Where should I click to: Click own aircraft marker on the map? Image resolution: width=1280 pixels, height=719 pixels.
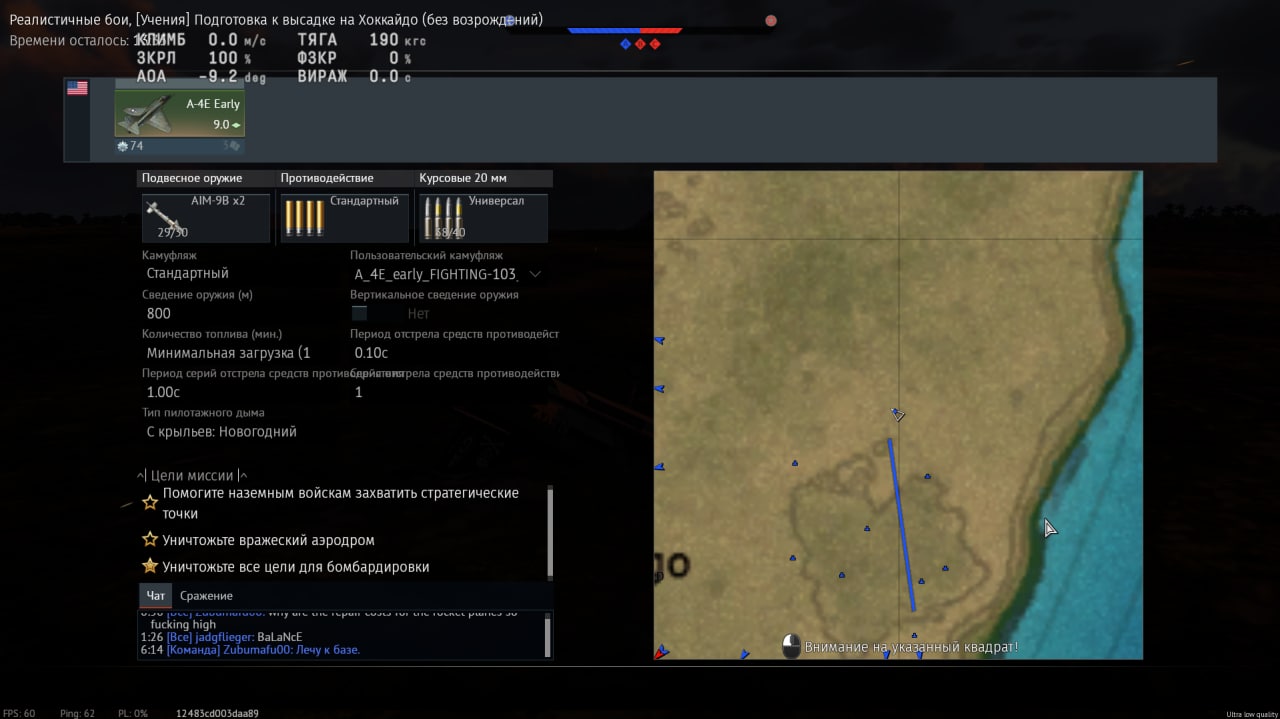(898, 414)
